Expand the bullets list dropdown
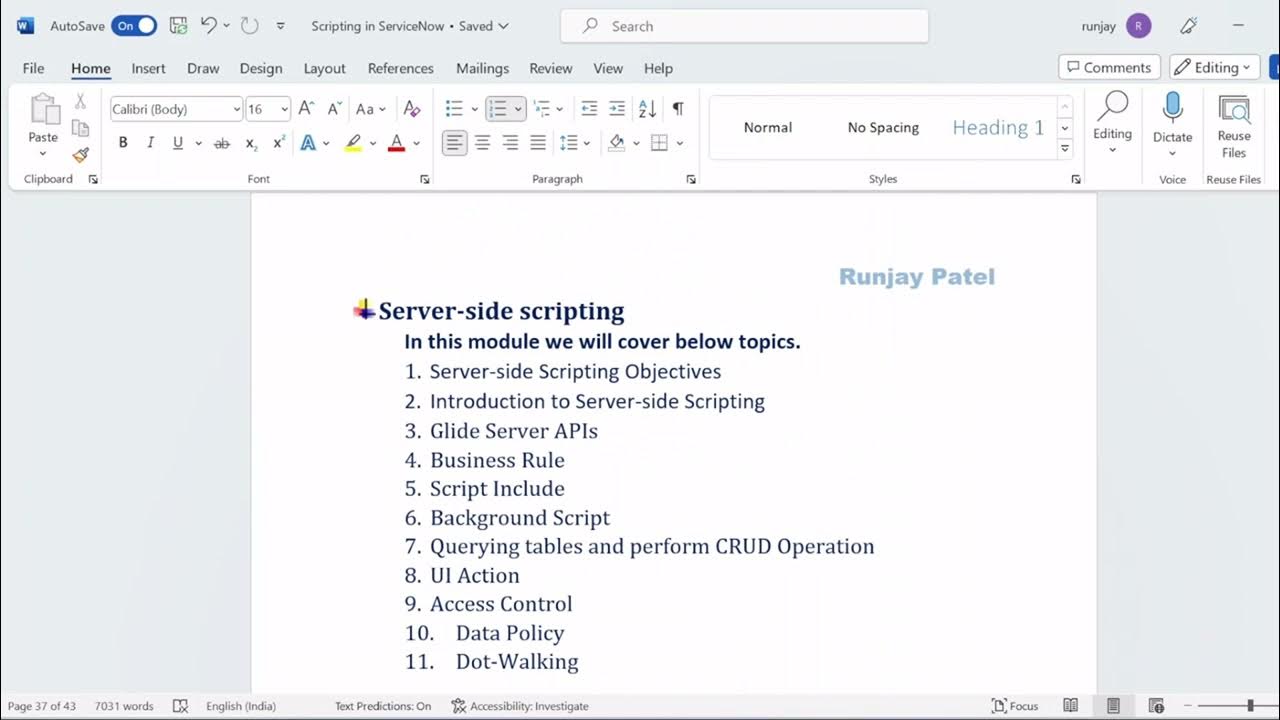The width and height of the screenshot is (1280, 720). [x=475, y=109]
